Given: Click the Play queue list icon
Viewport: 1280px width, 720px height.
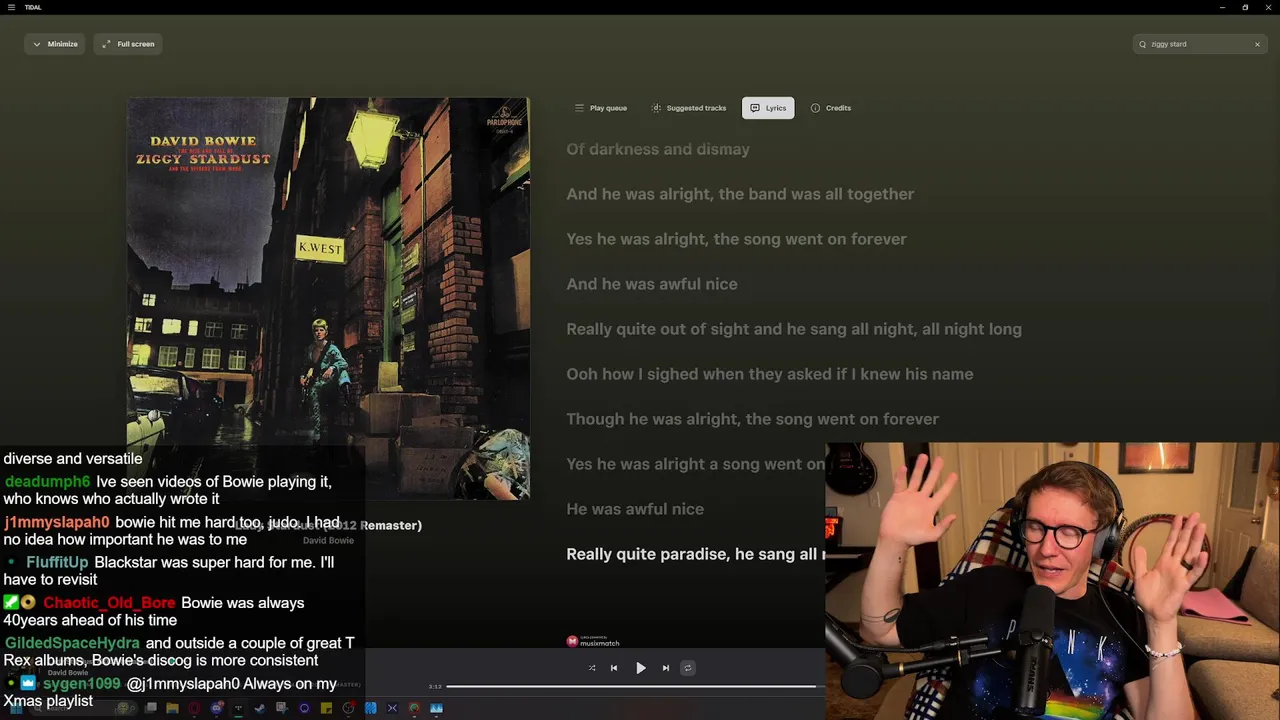Looking at the screenshot, I should [579, 108].
